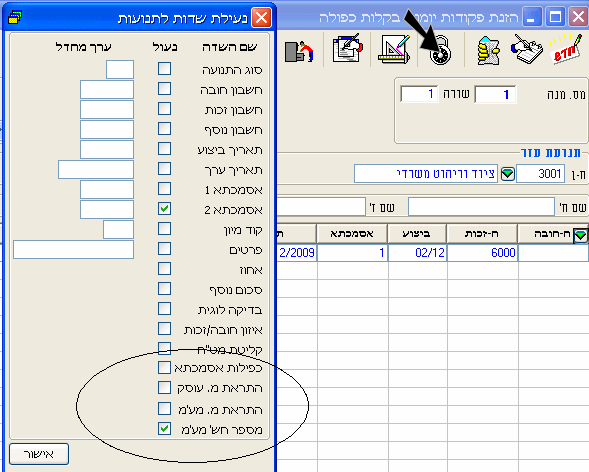Click the person at filing cabinet icon
589x472 pixels.
299,51
